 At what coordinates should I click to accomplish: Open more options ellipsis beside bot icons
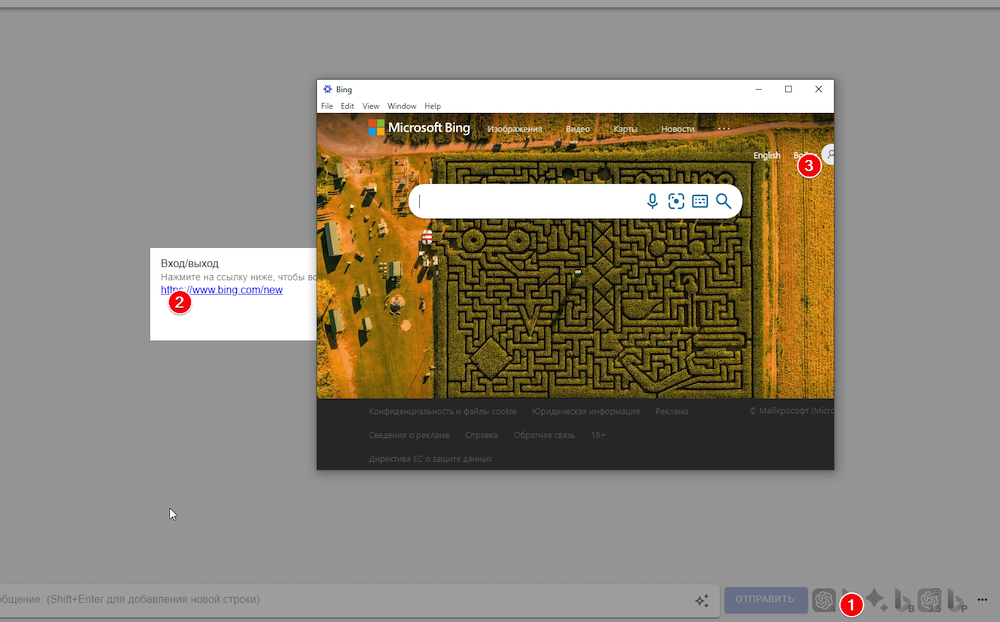[x=982, y=599]
